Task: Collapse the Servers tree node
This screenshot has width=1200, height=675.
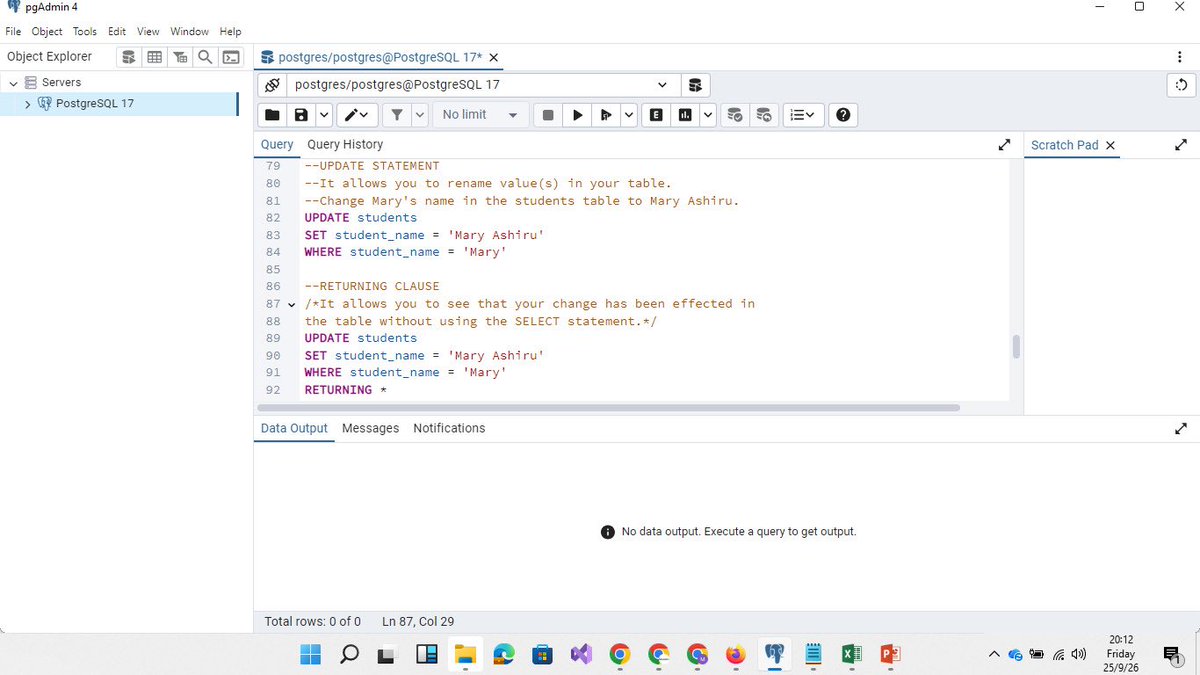Action: tap(14, 82)
